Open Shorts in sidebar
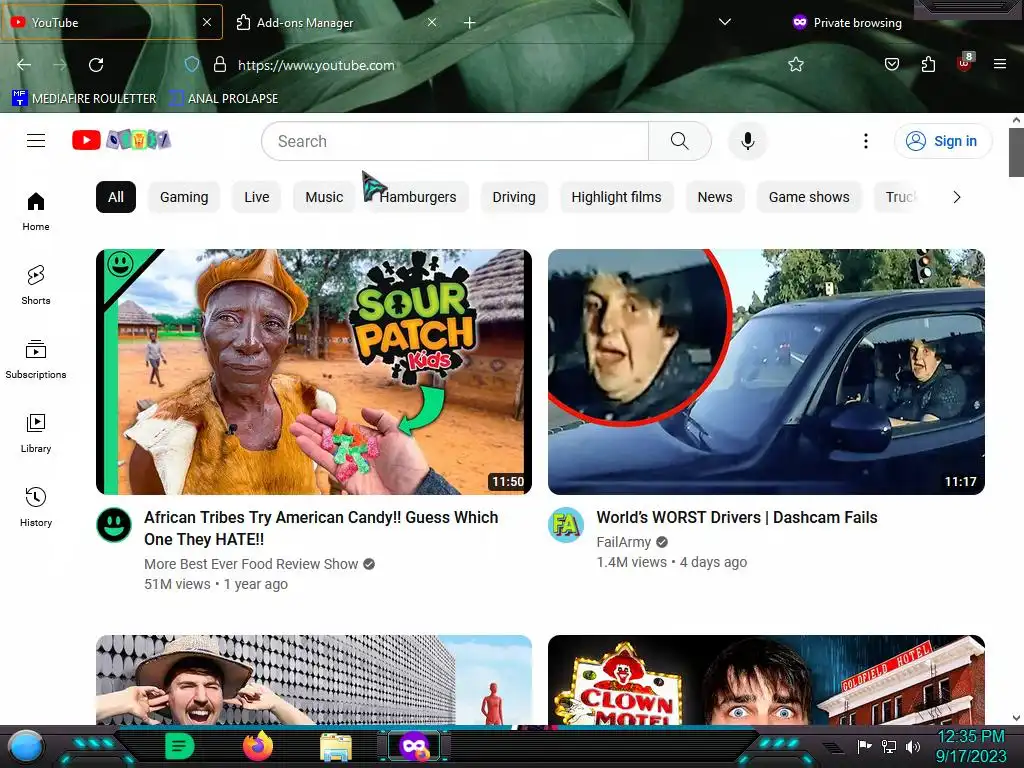 [x=36, y=285]
